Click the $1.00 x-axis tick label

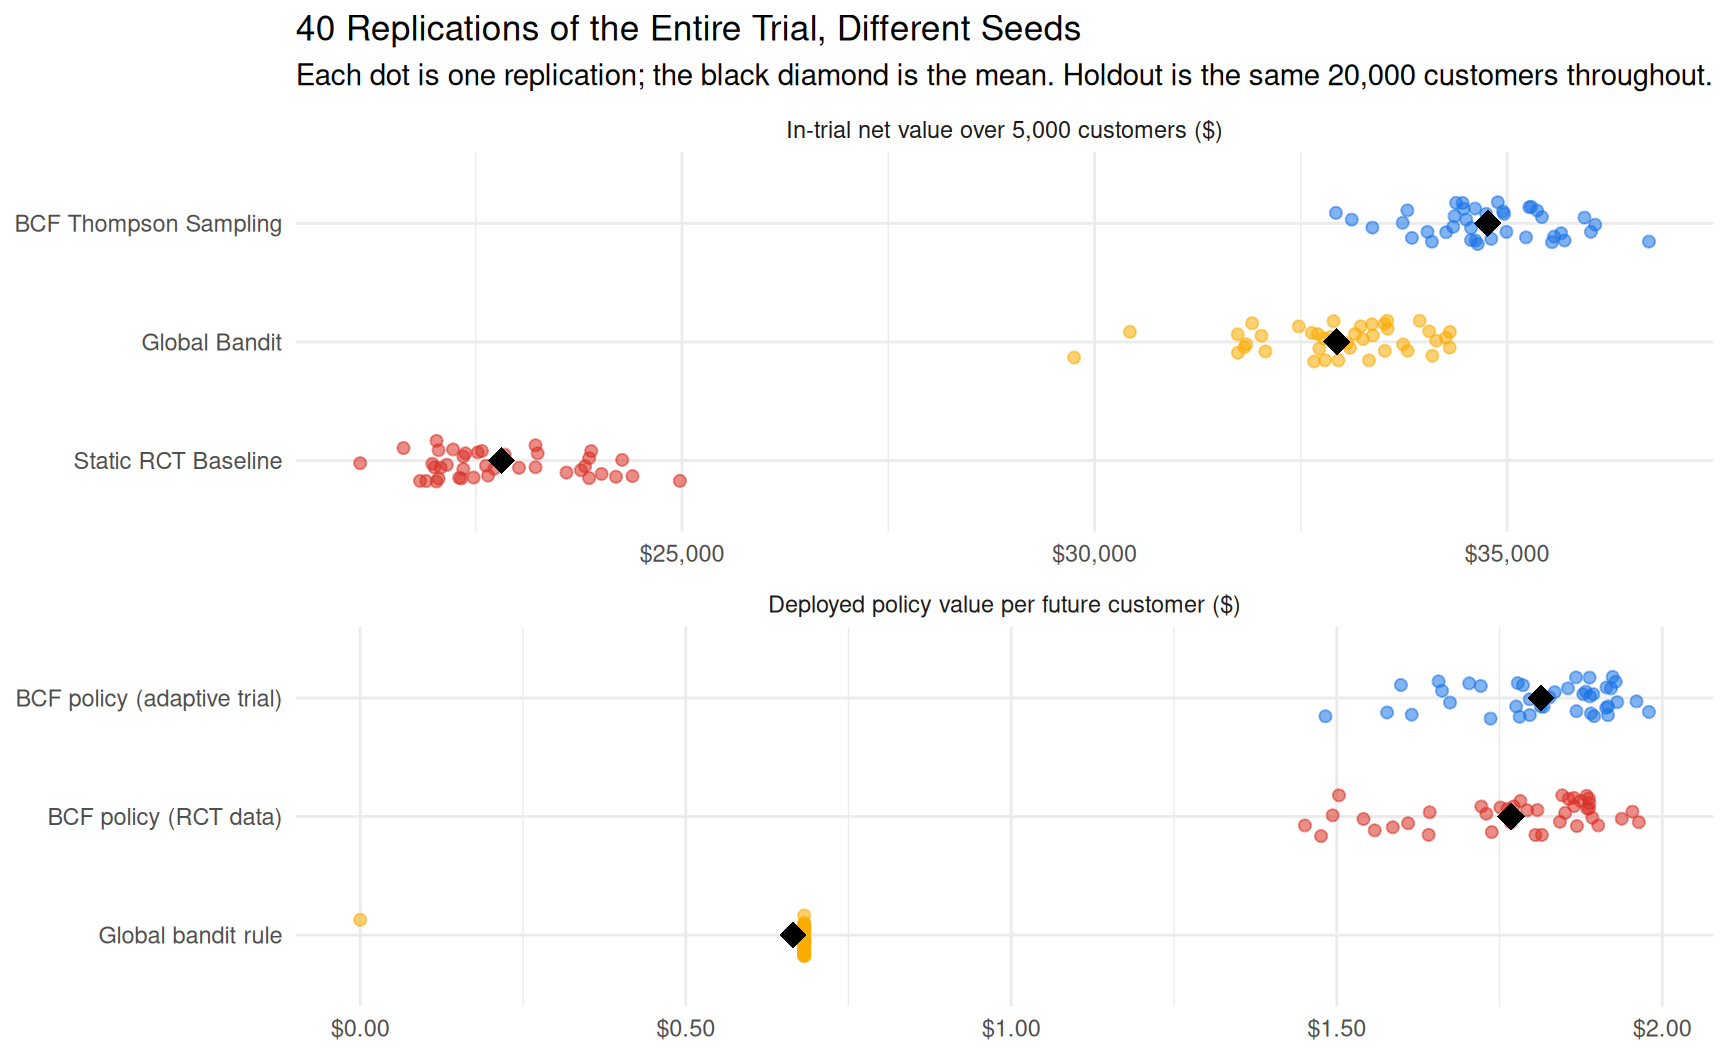pos(1011,1029)
